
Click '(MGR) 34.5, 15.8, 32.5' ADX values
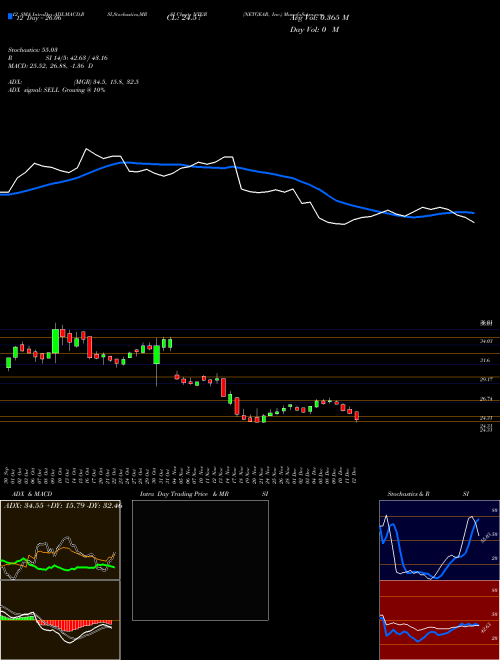pos(106,82)
